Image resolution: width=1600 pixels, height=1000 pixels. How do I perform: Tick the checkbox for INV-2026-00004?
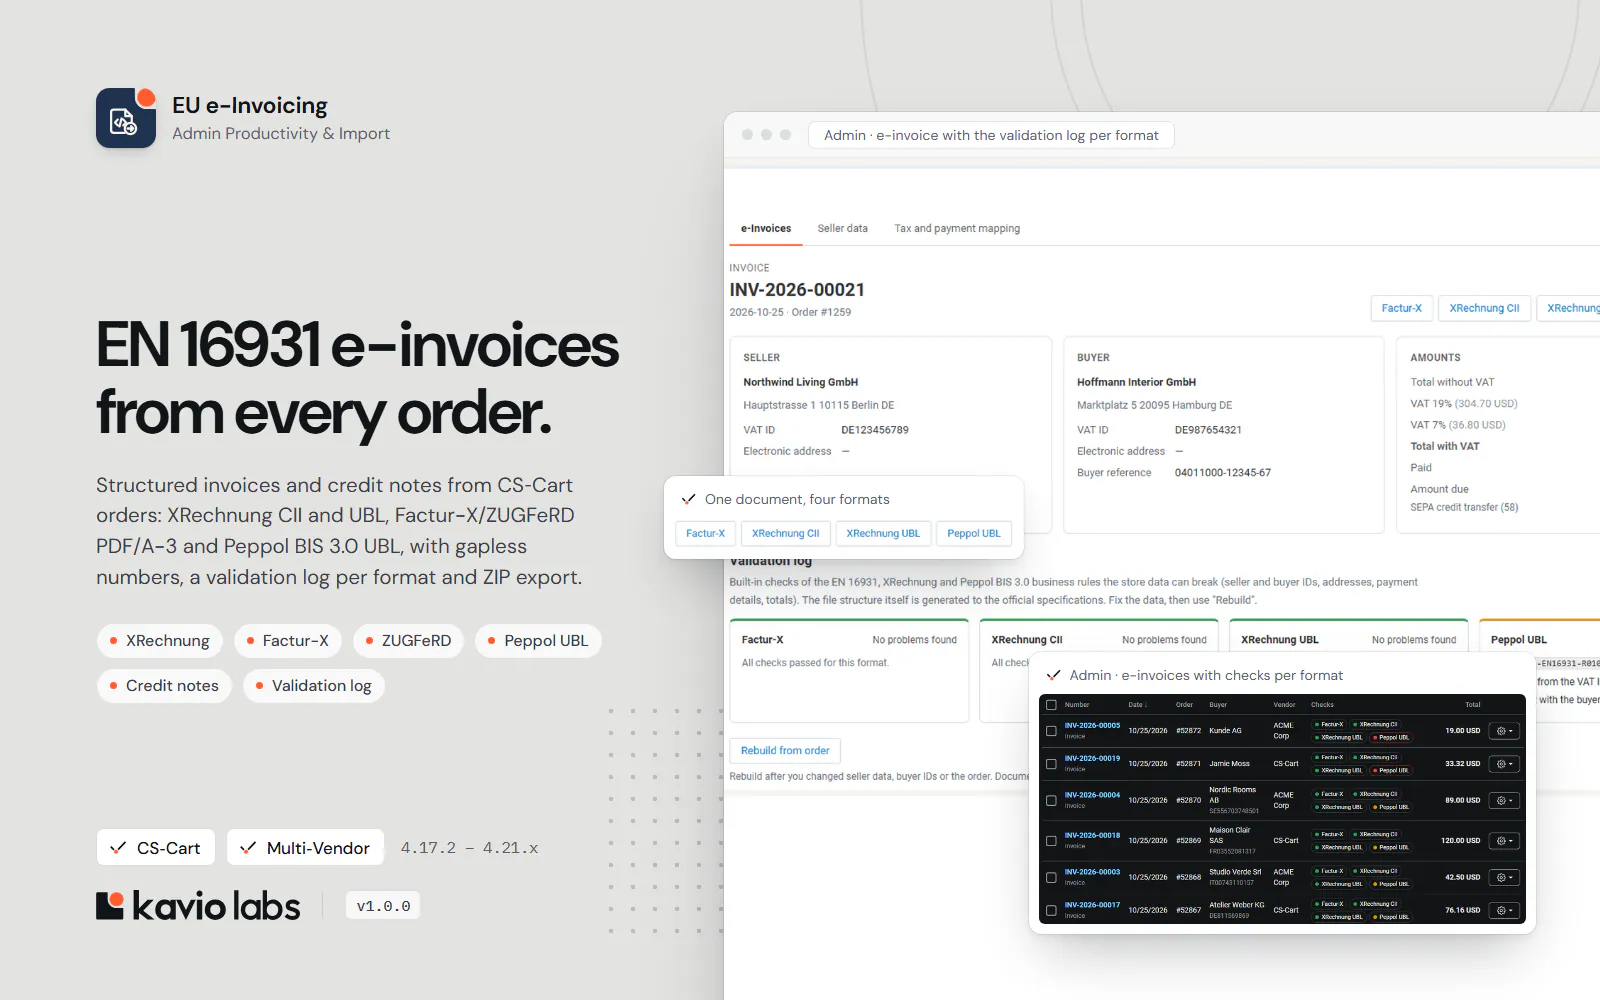(x=1051, y=800)
